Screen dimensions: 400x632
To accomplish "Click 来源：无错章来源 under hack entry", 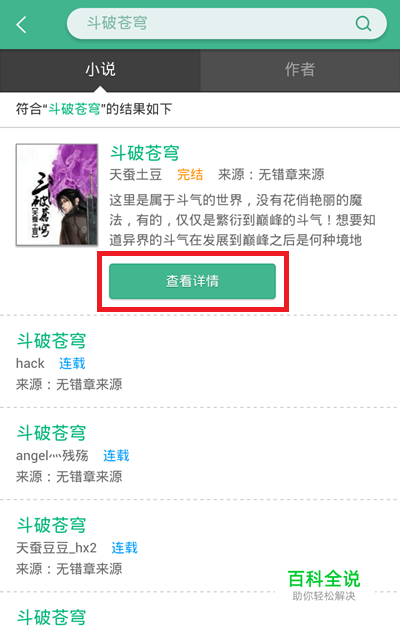I will (69, 385).
